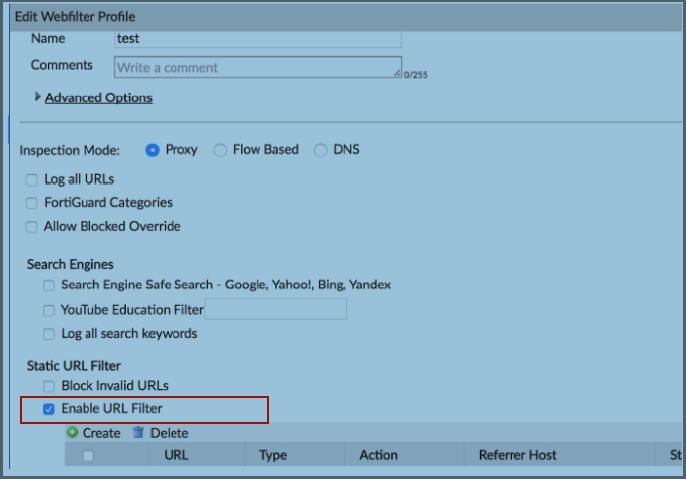Image resolution: width=686 pixels, height=481 pixels.
Task: Click the Edit Webfilter Profile title
Action: coord(75,17)
